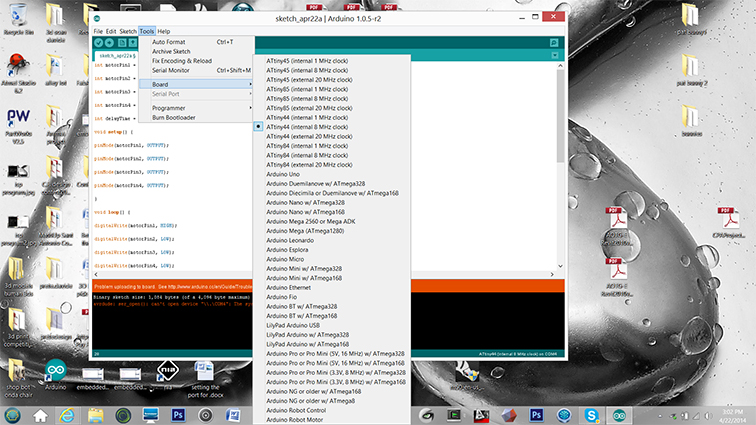Click the horizontal scroll left arrow

point(96,274)
